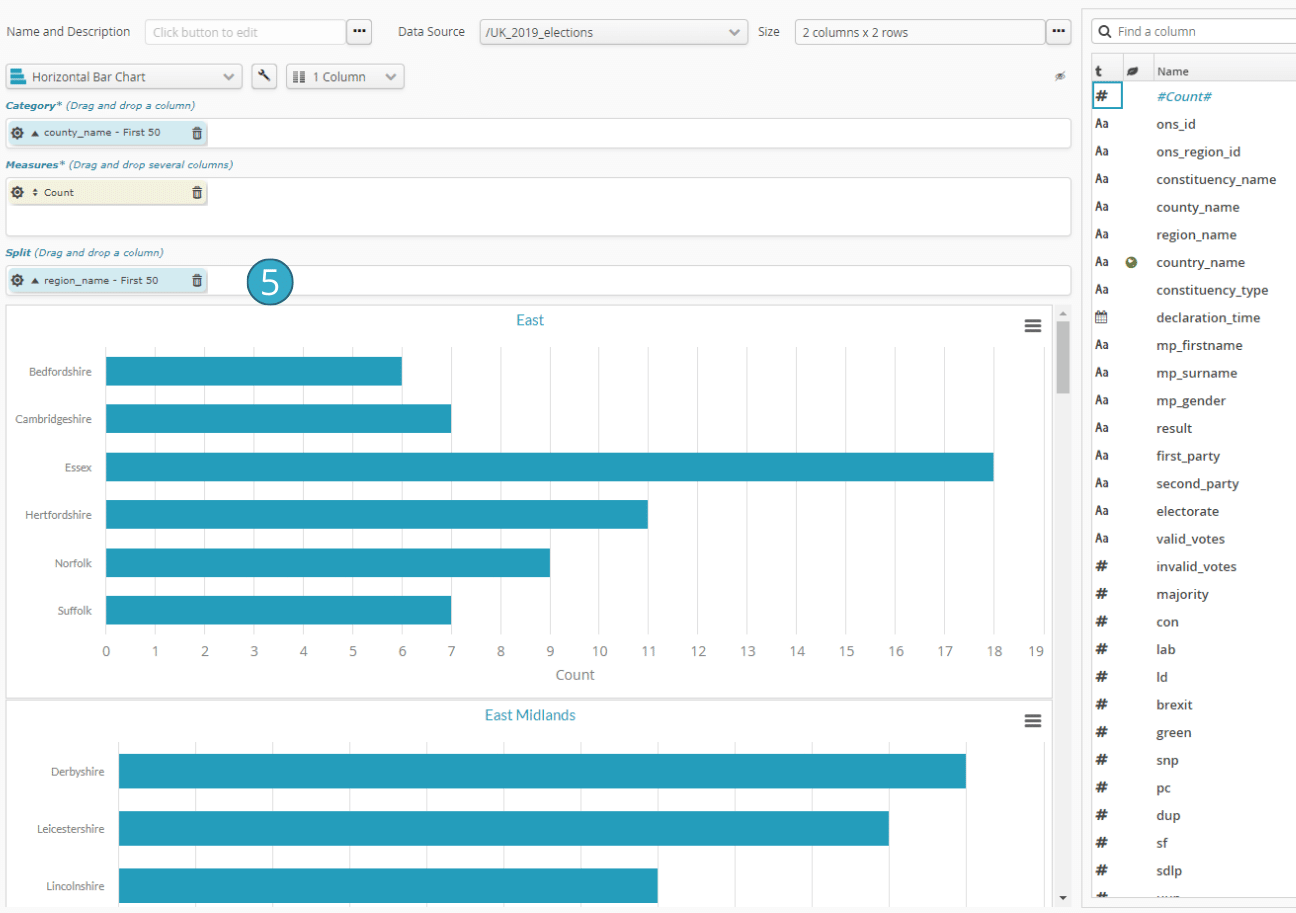Click the # icon beside #Count#

click(x=1102, y=96)
